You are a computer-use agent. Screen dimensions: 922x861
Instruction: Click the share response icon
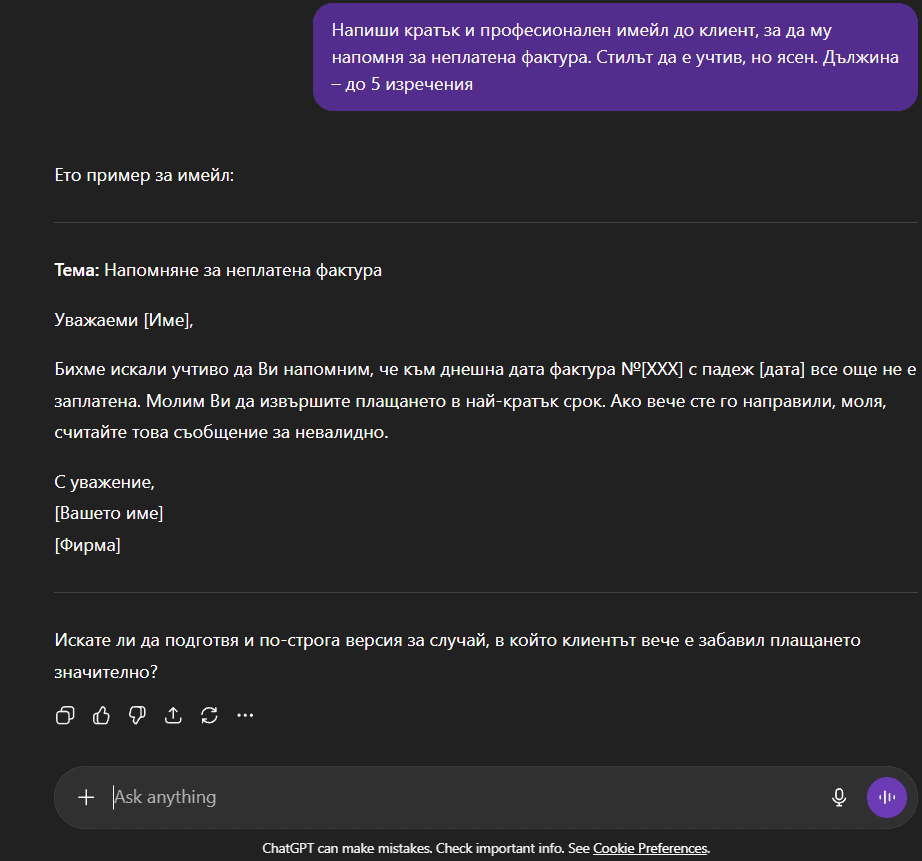click(173, 715)
